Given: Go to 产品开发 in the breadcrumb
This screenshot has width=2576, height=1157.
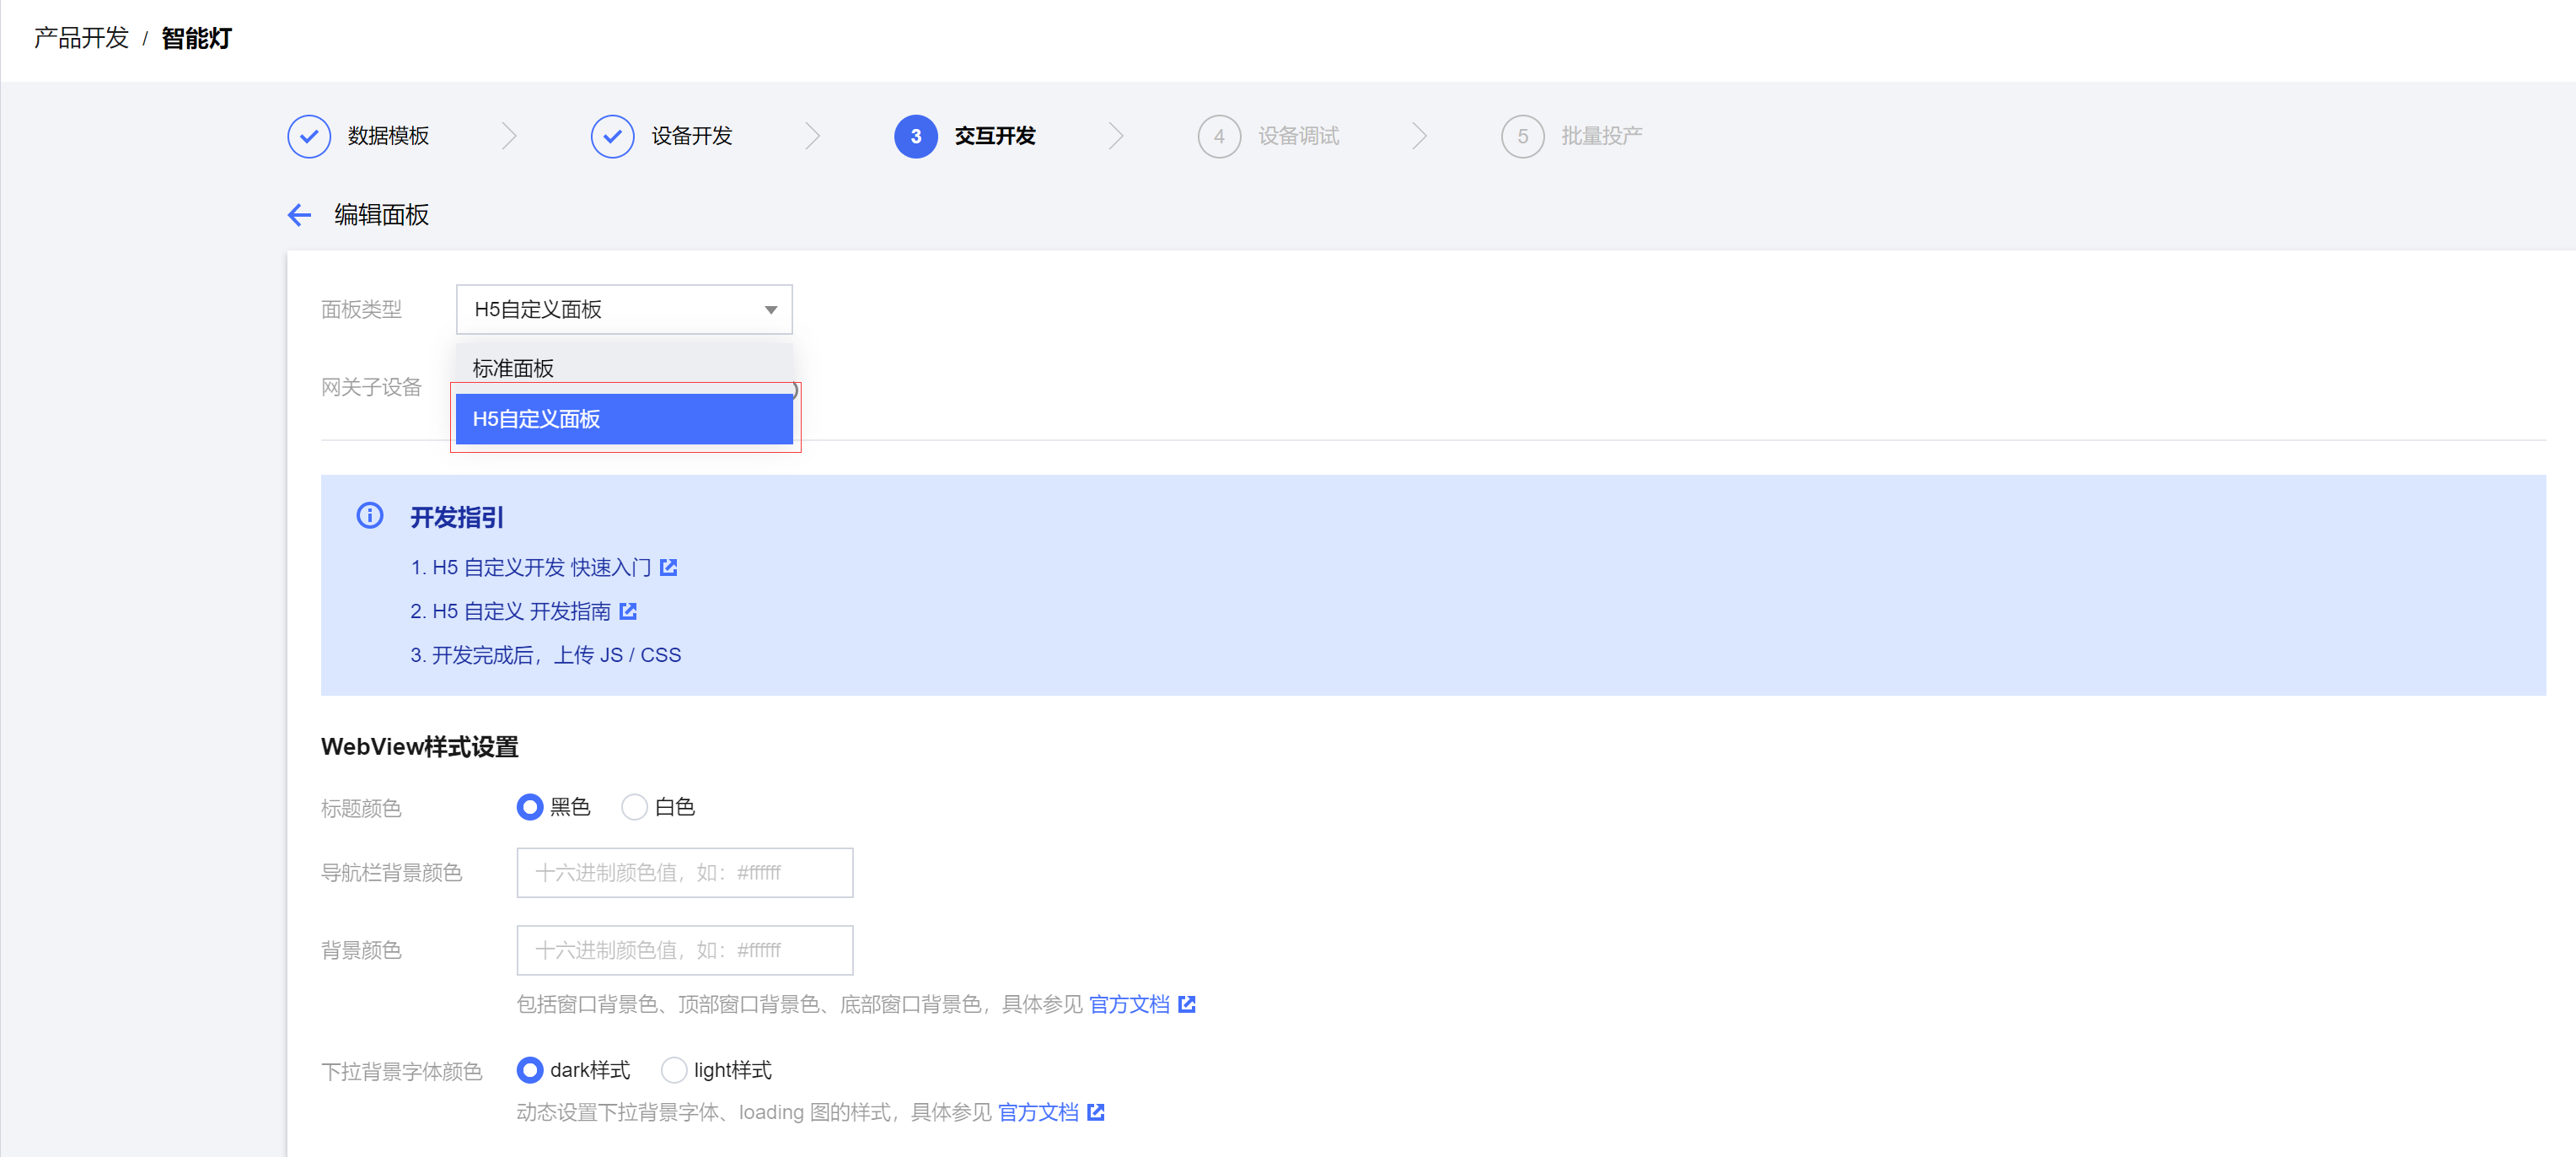Looking at the screenshot, I should [81, 38].
